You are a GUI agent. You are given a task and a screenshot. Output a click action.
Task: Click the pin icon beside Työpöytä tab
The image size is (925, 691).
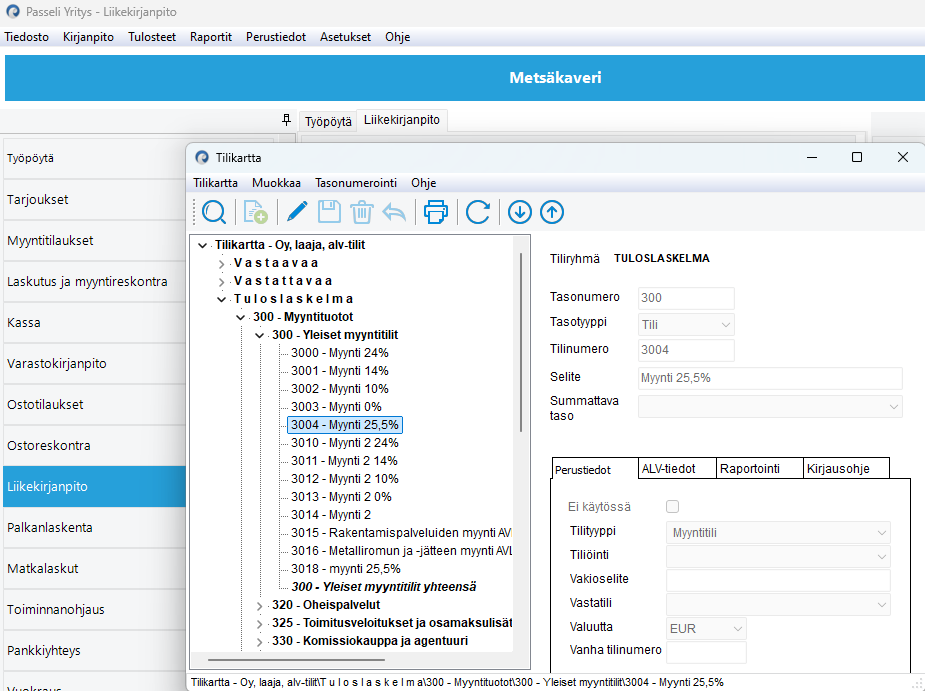pyautogui.click(x=286, y=120)
